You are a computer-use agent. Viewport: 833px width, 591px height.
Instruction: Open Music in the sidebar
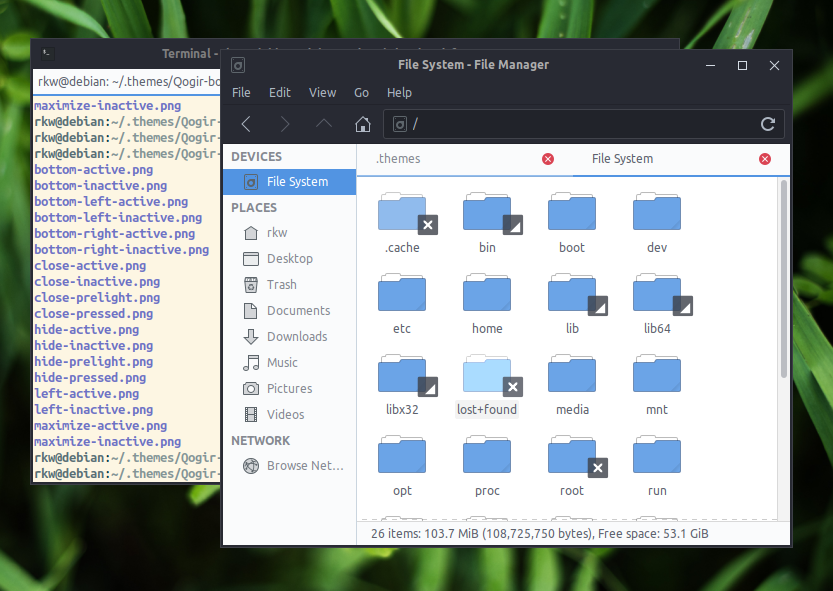coord(290,362)
